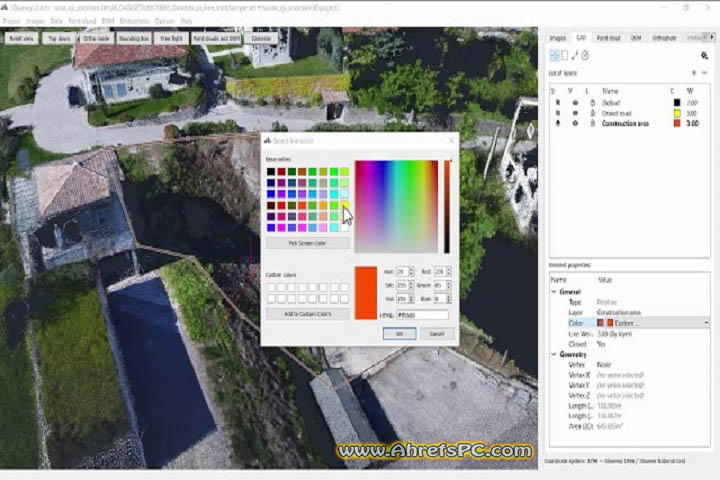
Task: Click the Free flight button
Action: [x=171, y=38]
